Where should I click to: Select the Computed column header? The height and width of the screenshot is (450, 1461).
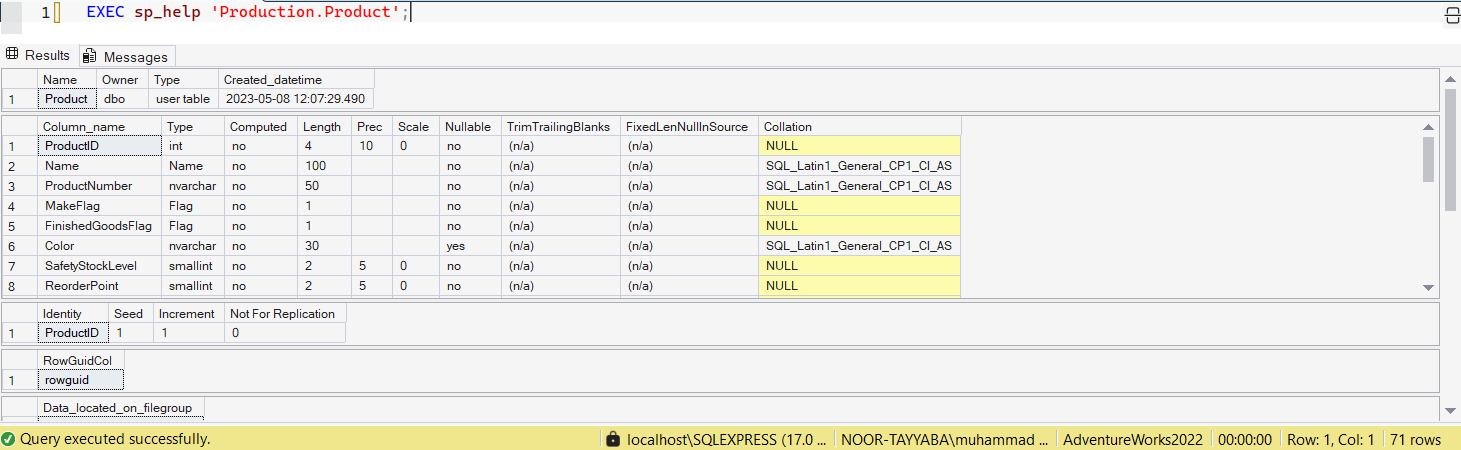(x=260, y=127)
